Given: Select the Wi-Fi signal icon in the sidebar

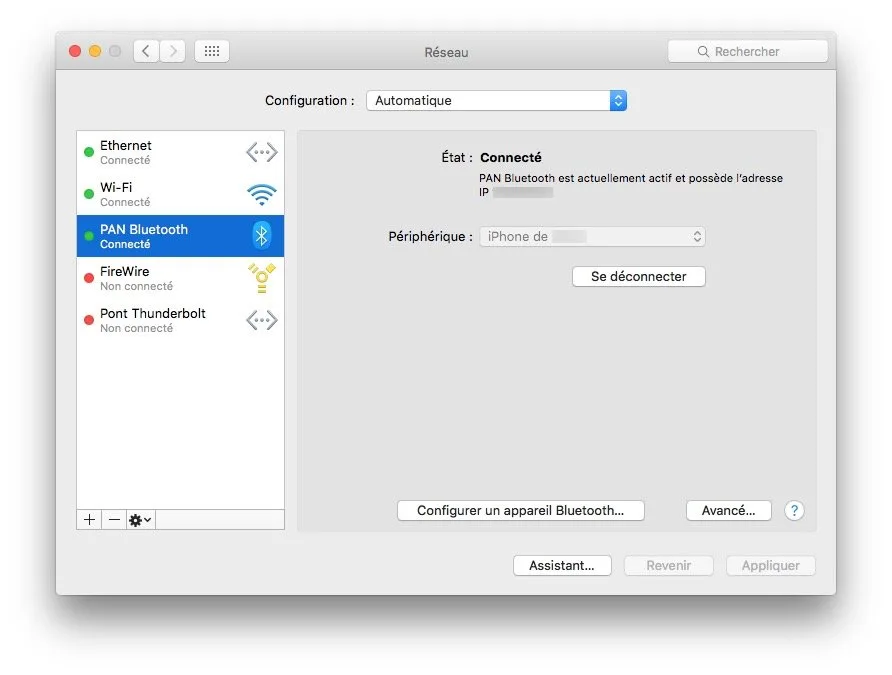Looking at the screenshot, I should point(261,194).
